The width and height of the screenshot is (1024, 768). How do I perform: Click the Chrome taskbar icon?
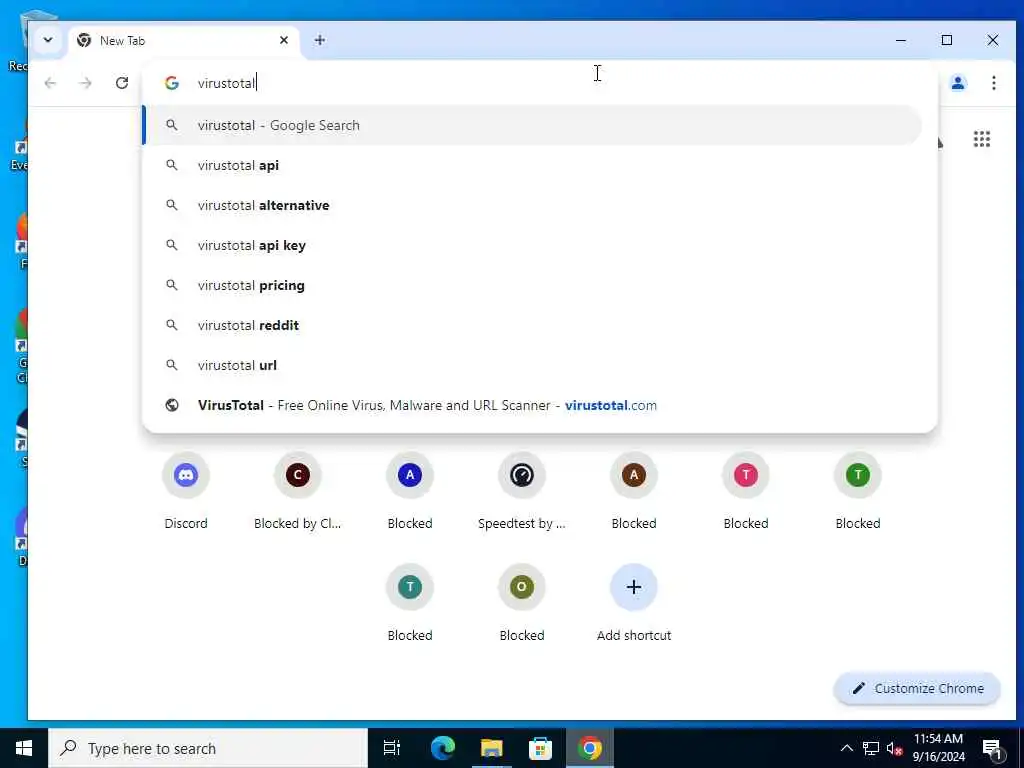coord(590,748)
